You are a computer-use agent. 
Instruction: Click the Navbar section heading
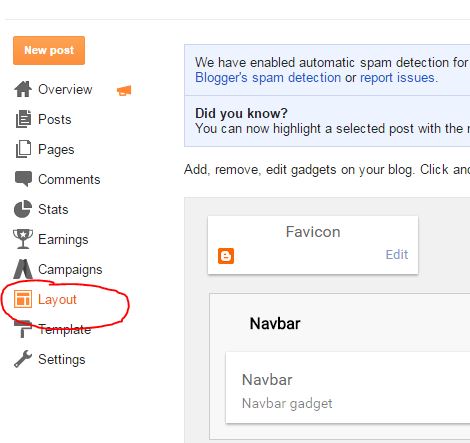(x=275, y=323)
